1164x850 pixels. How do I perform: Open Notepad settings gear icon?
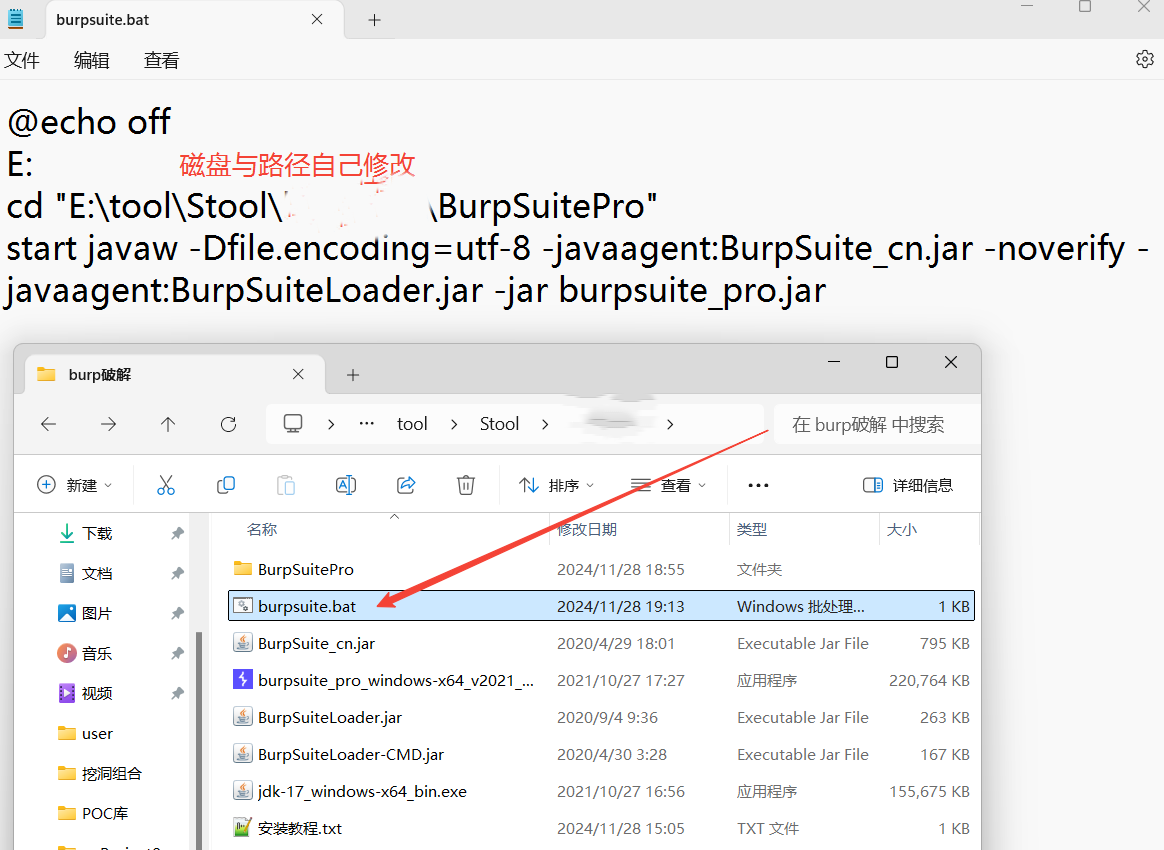(x=1145, y=59)
